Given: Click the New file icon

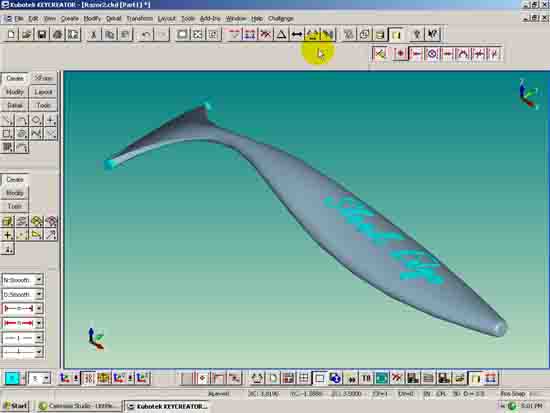Looking at the screenshot, I should (11, 34).
